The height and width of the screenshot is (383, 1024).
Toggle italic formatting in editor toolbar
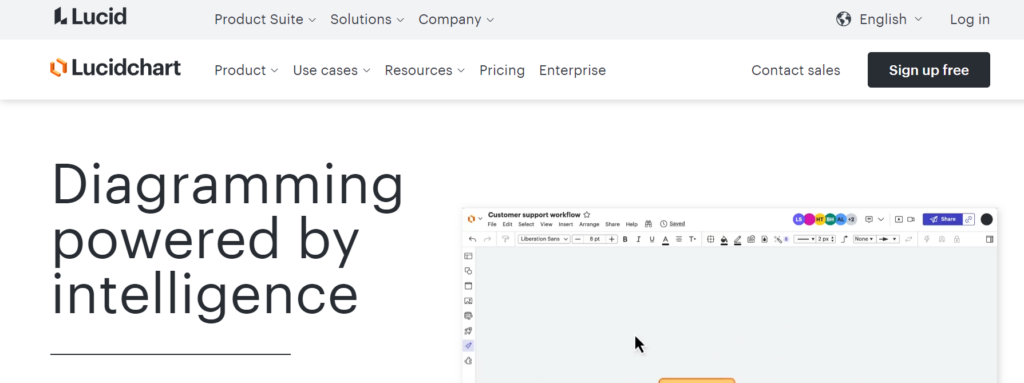(x=638, y=239)
